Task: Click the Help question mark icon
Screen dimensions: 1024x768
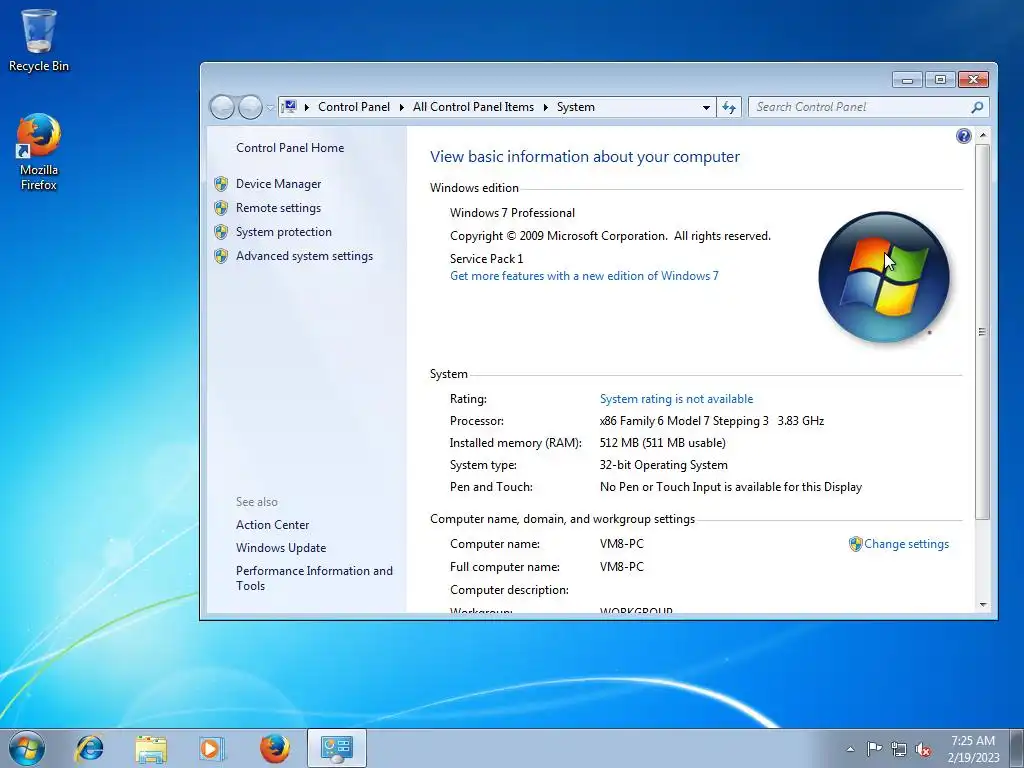Action: coord(963,136)
